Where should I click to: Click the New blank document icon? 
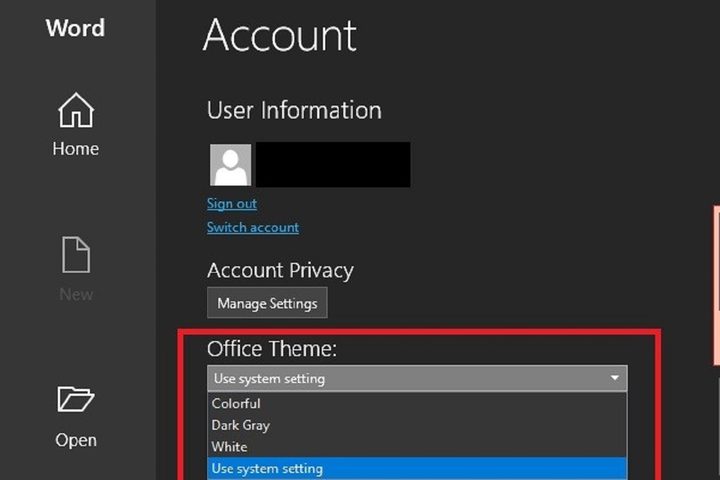coord(76,254)
